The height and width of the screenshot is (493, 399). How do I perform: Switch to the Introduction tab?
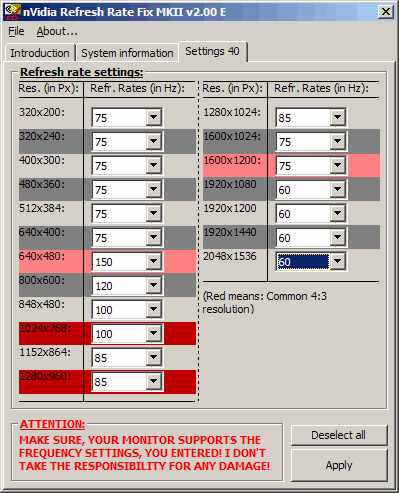[40, 53]
